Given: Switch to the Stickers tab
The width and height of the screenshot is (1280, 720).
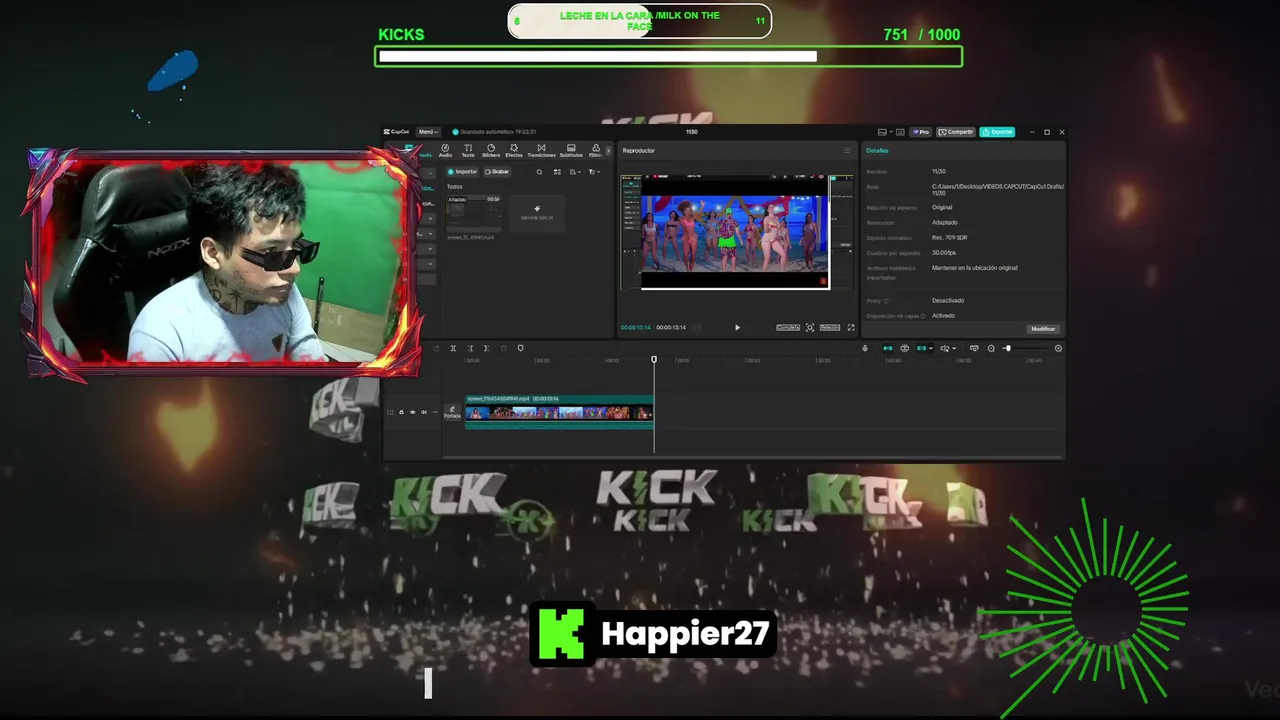Looking at the screenshot, I should [491, 151].
